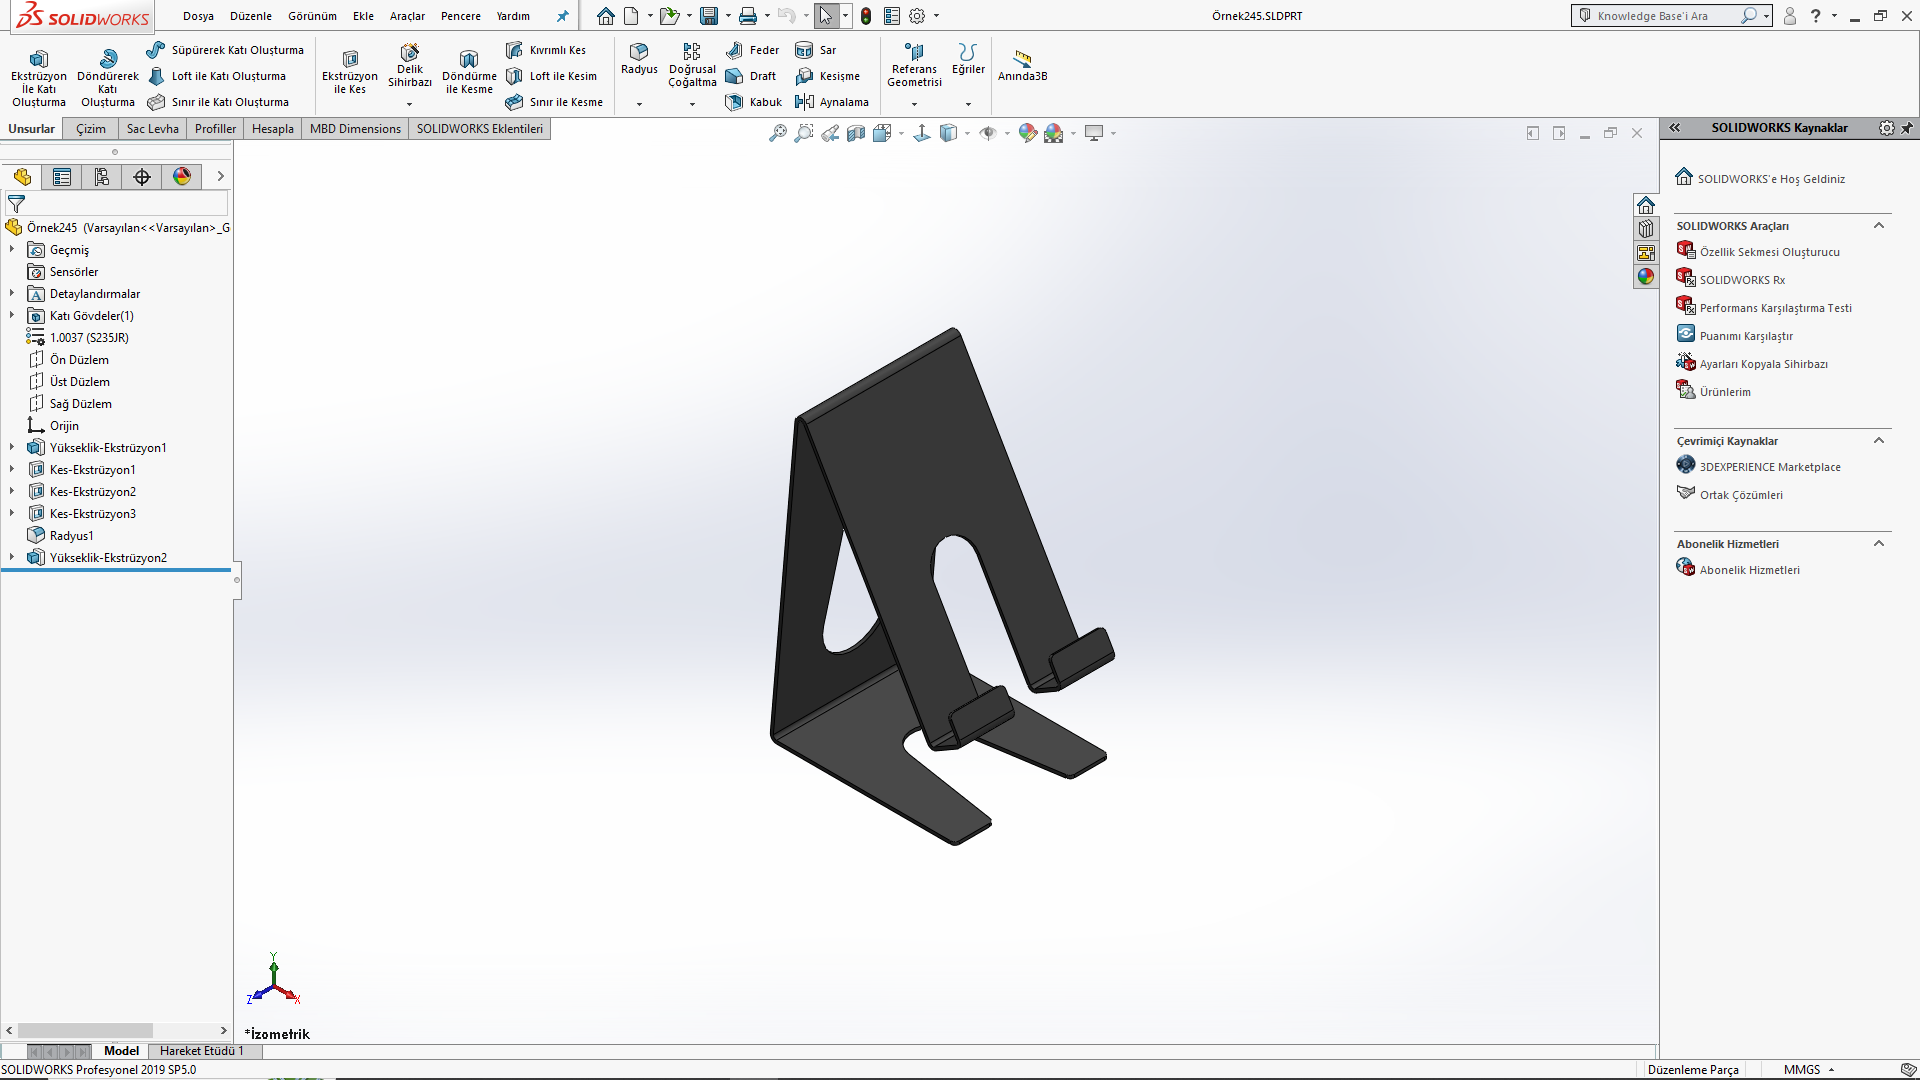Pin the menu bar with pushpin
Viewport: 1920px width, 1080px height.
point(562,16)
